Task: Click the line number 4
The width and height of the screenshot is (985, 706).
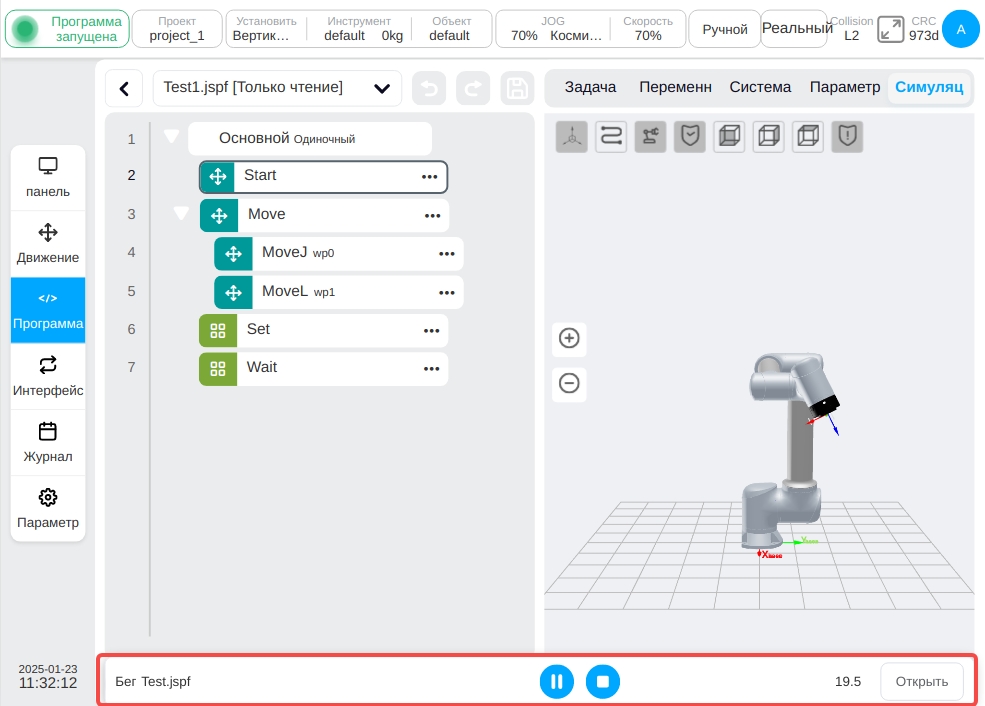Action: coord(131,253)
